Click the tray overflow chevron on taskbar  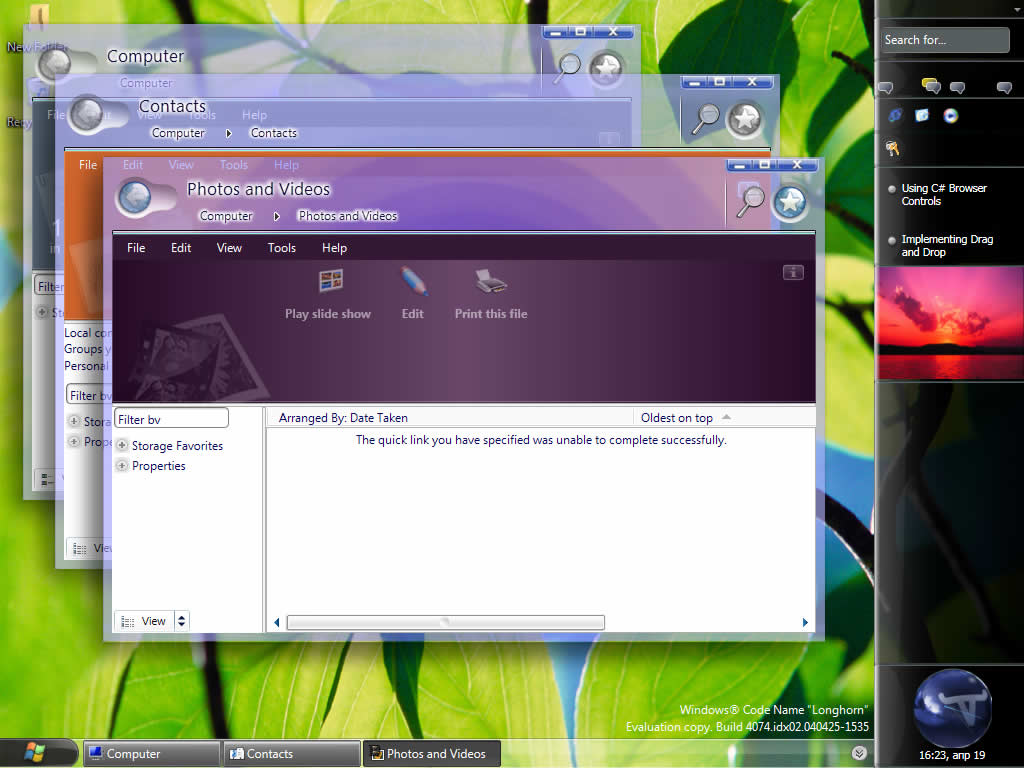(859, 753)
